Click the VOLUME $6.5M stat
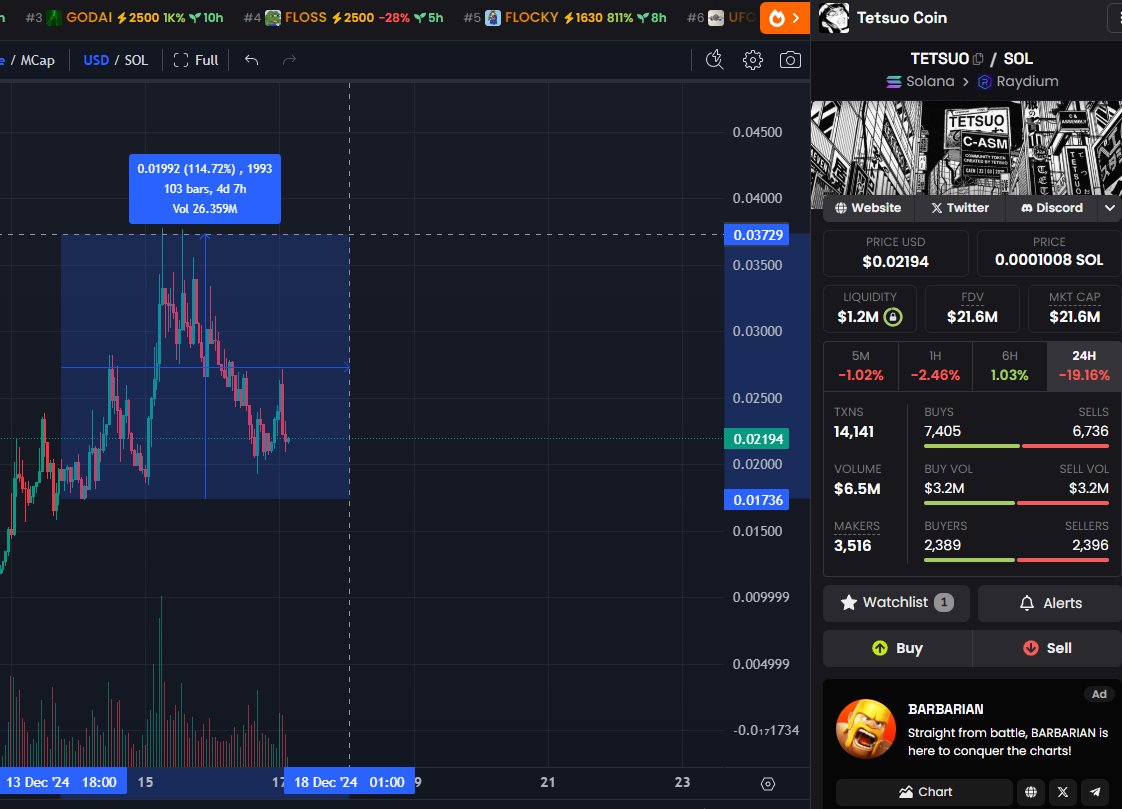This screenshot has height=809, width=1122. click(857, 480)
